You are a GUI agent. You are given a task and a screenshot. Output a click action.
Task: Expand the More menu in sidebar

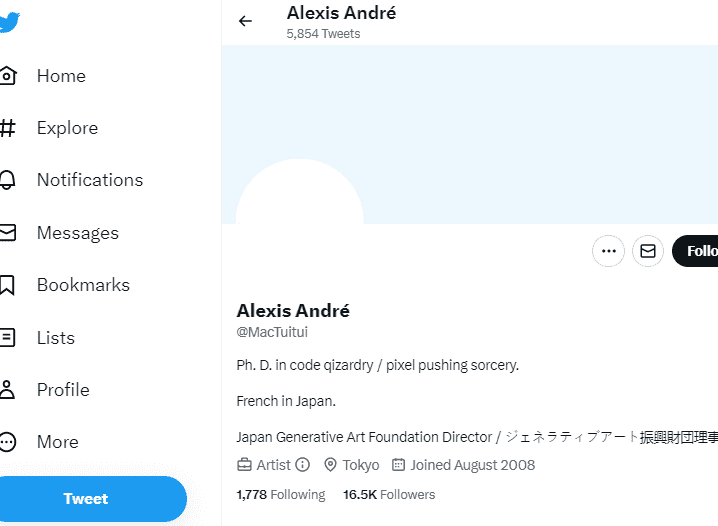(8, 442)
